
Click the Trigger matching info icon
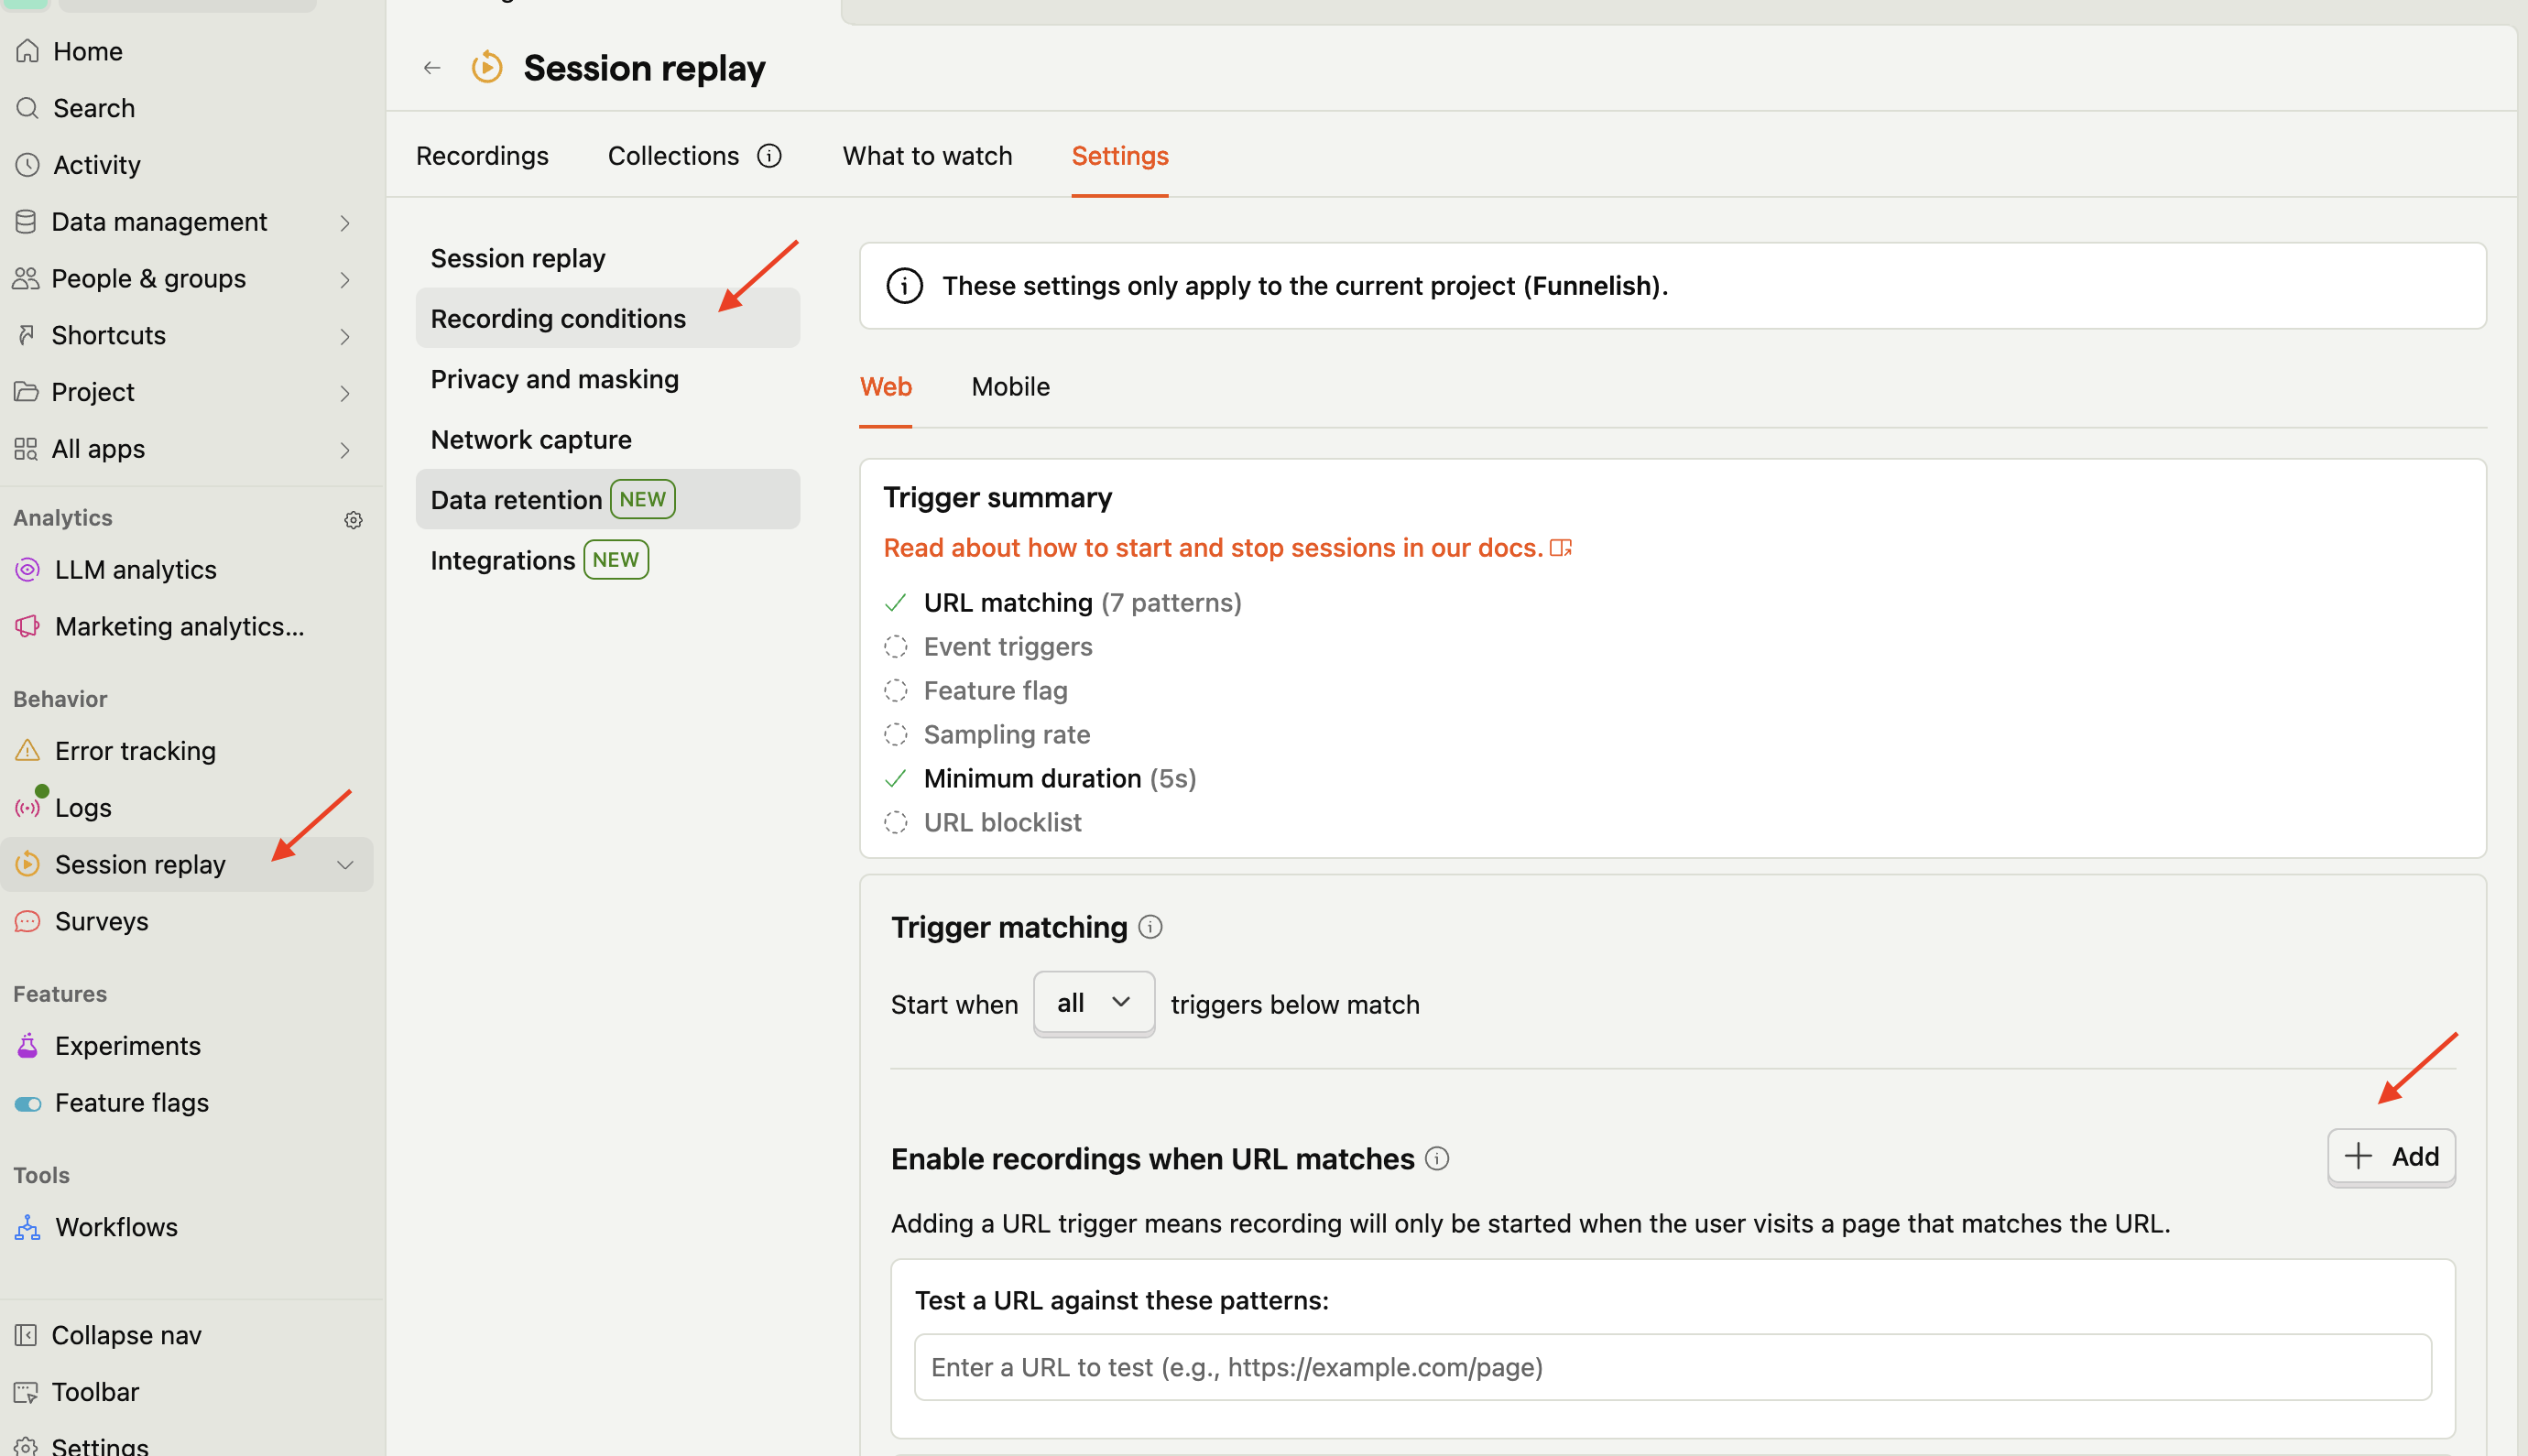click(x=1151, y=927)
